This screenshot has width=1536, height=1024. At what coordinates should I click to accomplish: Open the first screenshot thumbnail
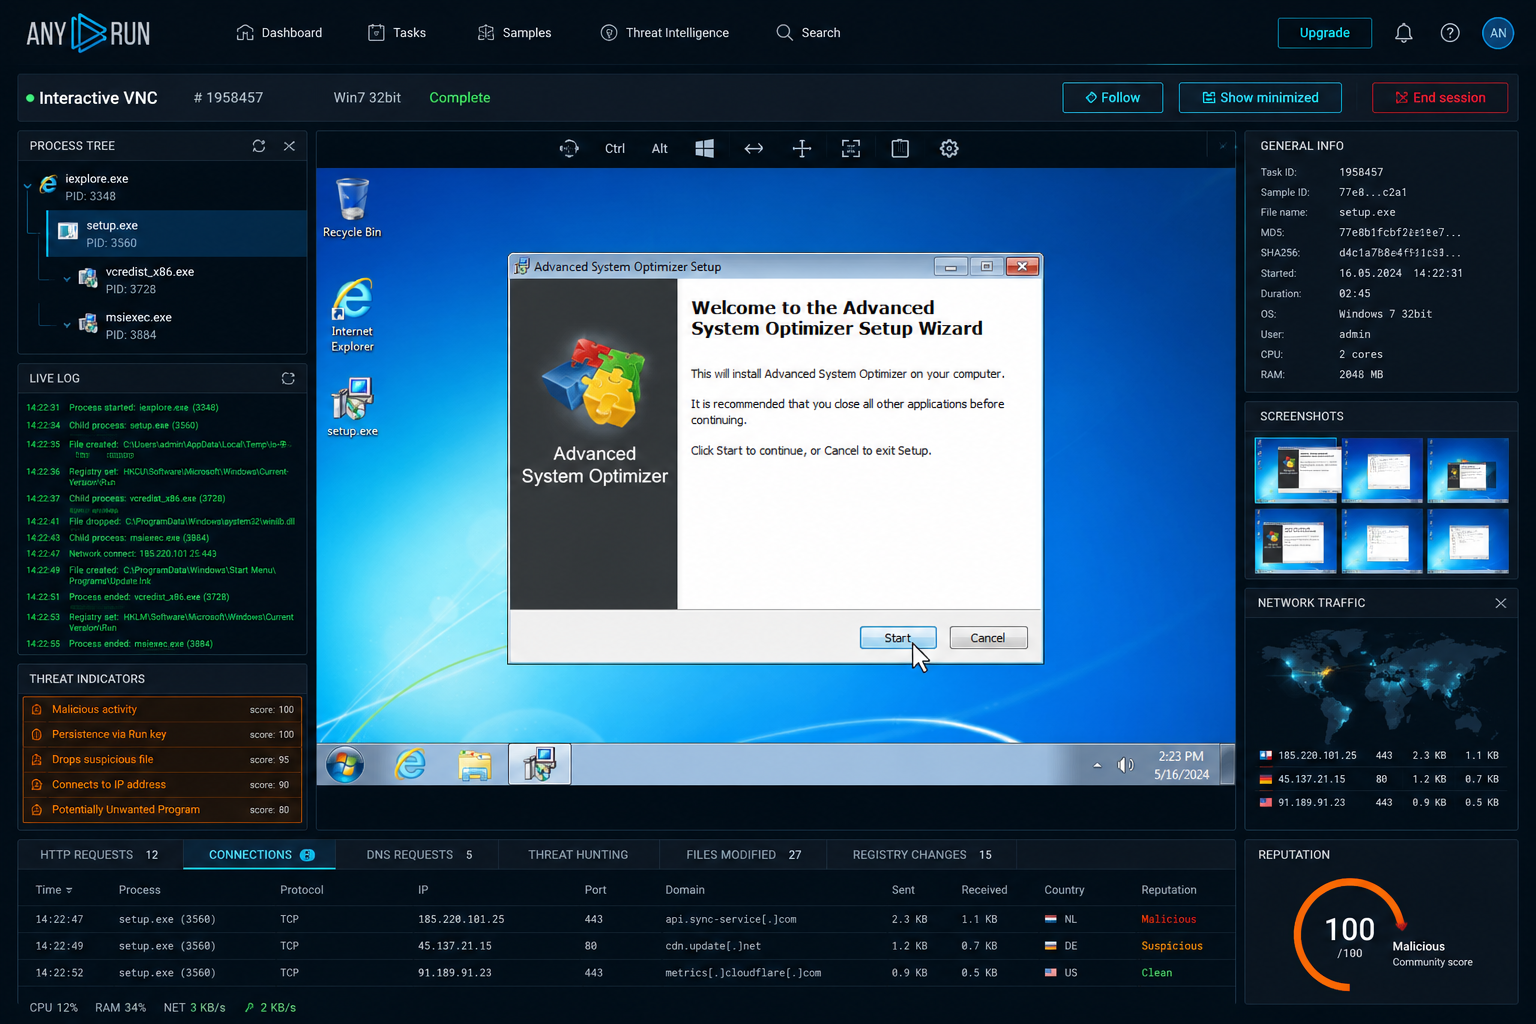pyautogui.click(x=1296, y=469)
